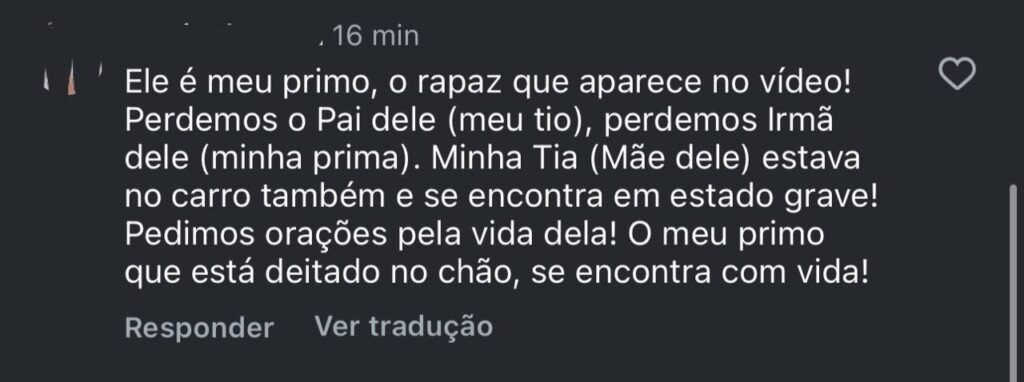Like the comment with the heart icon

tap(957, 74)
